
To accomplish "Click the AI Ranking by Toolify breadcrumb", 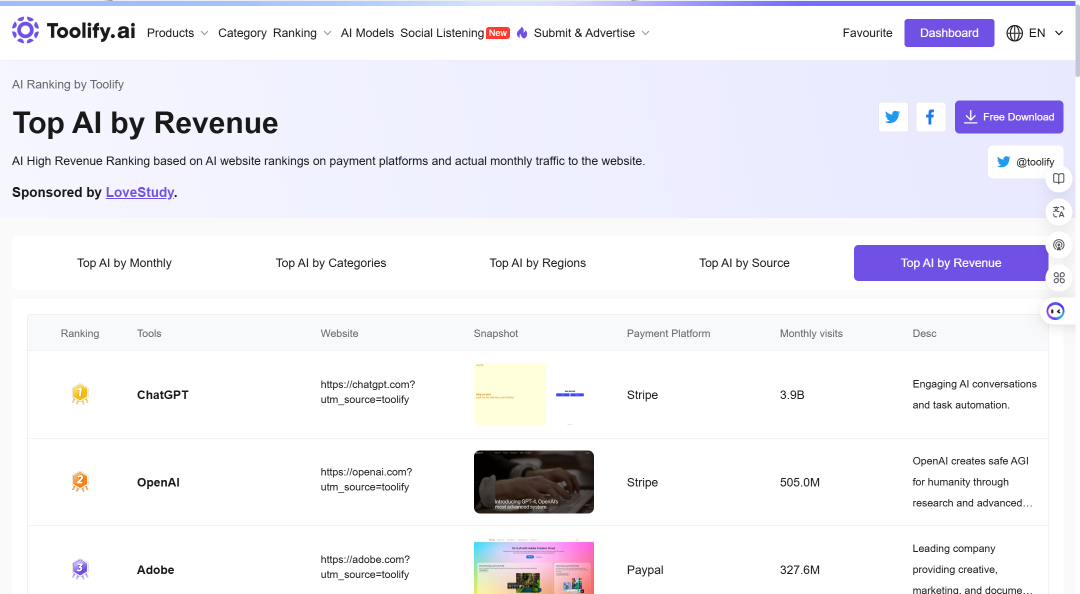I will coord(68,85).
